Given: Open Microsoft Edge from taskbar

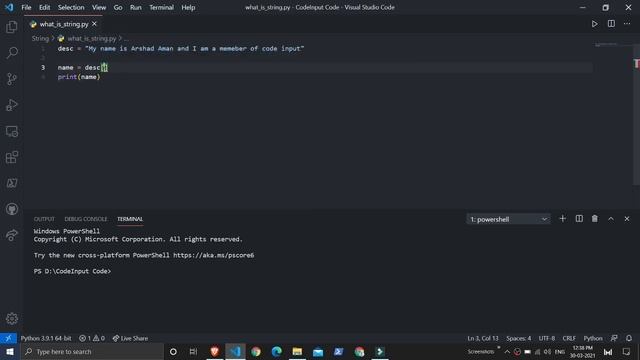Looking at the screenshot, I should [277, 351].
